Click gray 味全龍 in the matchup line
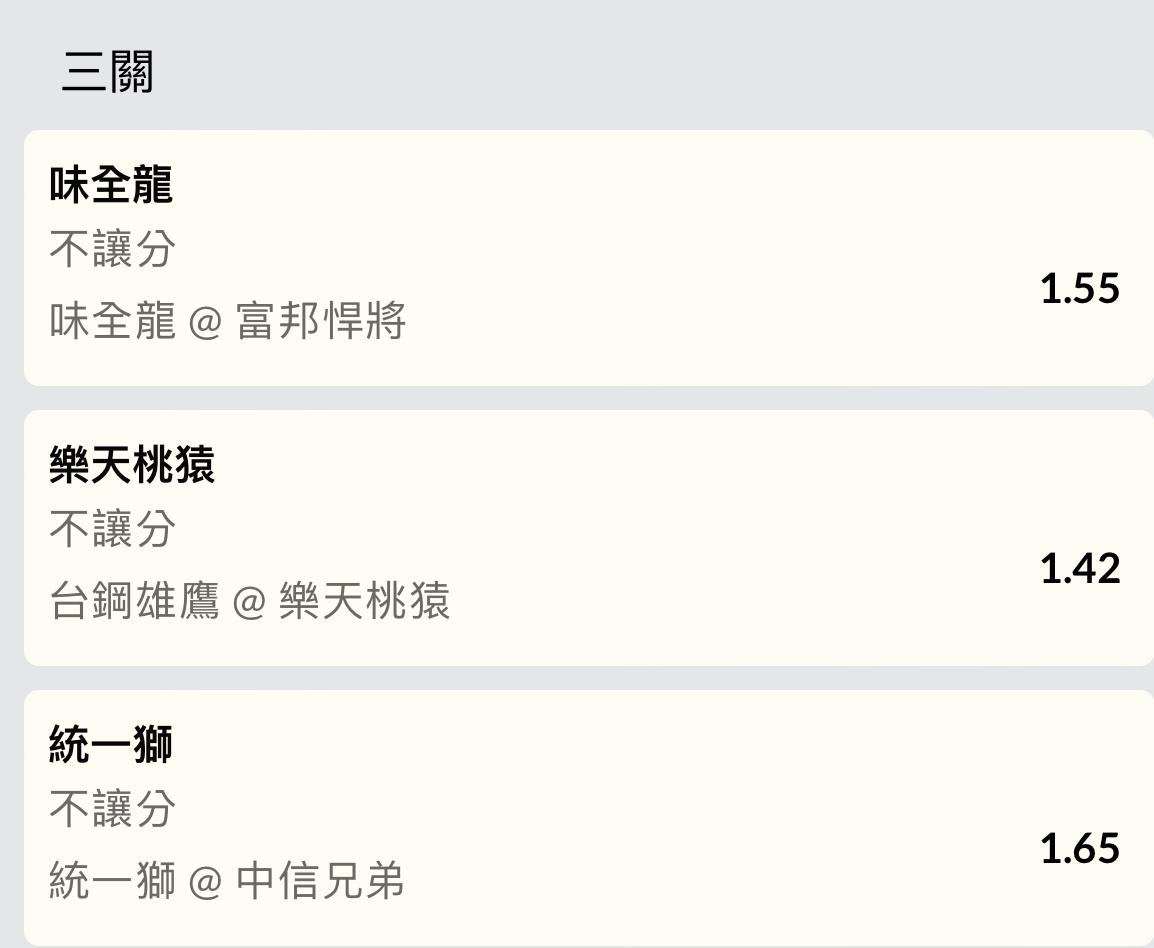 pos(112,322)
